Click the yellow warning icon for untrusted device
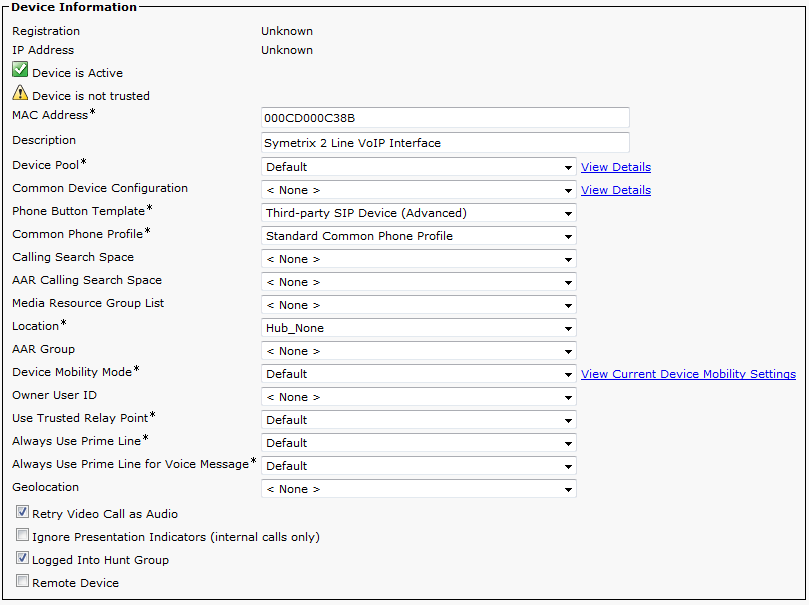Screen dimensions: 809x605 point(20,92)
